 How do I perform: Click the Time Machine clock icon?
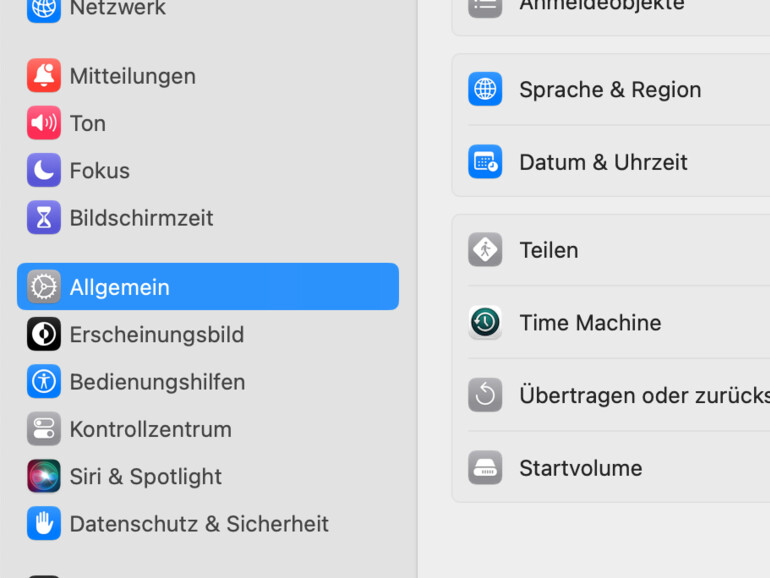tap(485, 322)
